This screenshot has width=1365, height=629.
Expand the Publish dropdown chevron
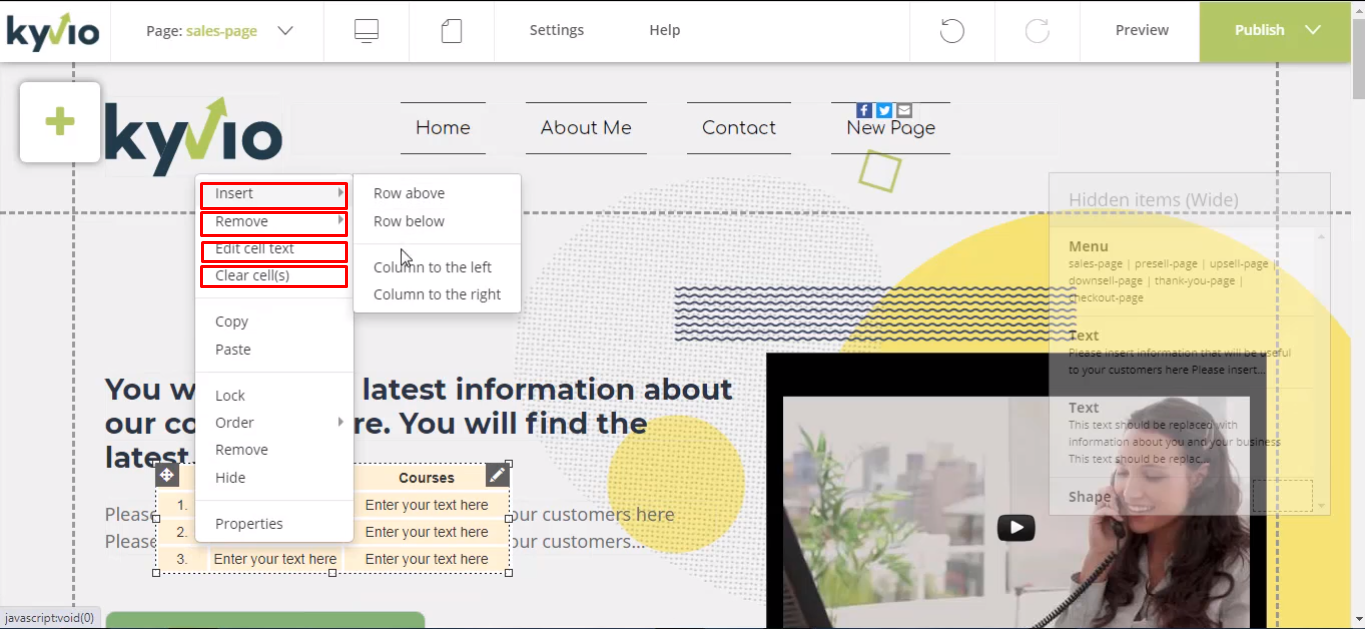(x=1314, y=30)
